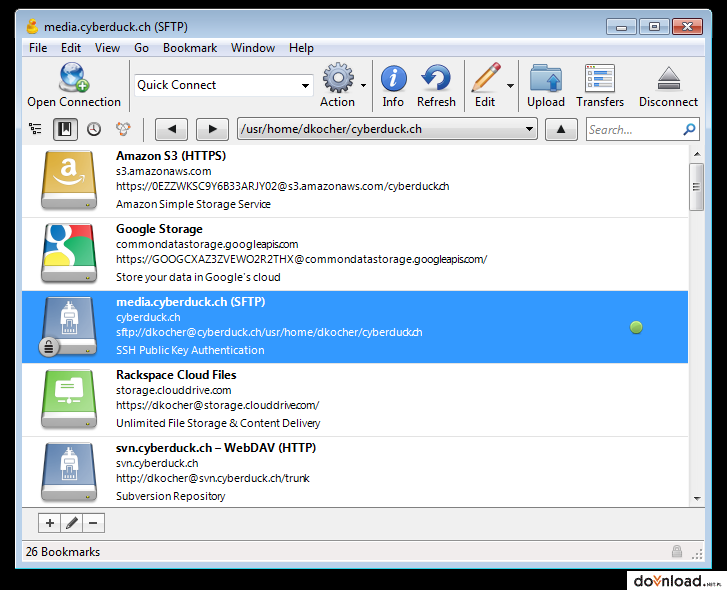The image size is (727, 590).
Task: Click SSH Public Key Authentication text
Action: pos(190,350)
